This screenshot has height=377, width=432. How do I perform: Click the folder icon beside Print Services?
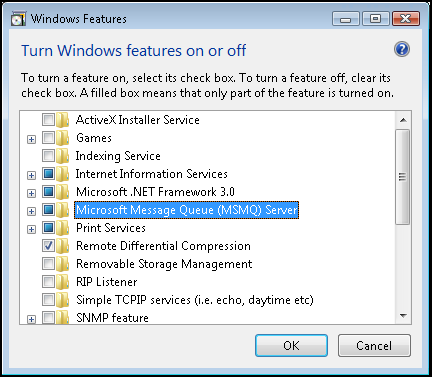point(62,228)
